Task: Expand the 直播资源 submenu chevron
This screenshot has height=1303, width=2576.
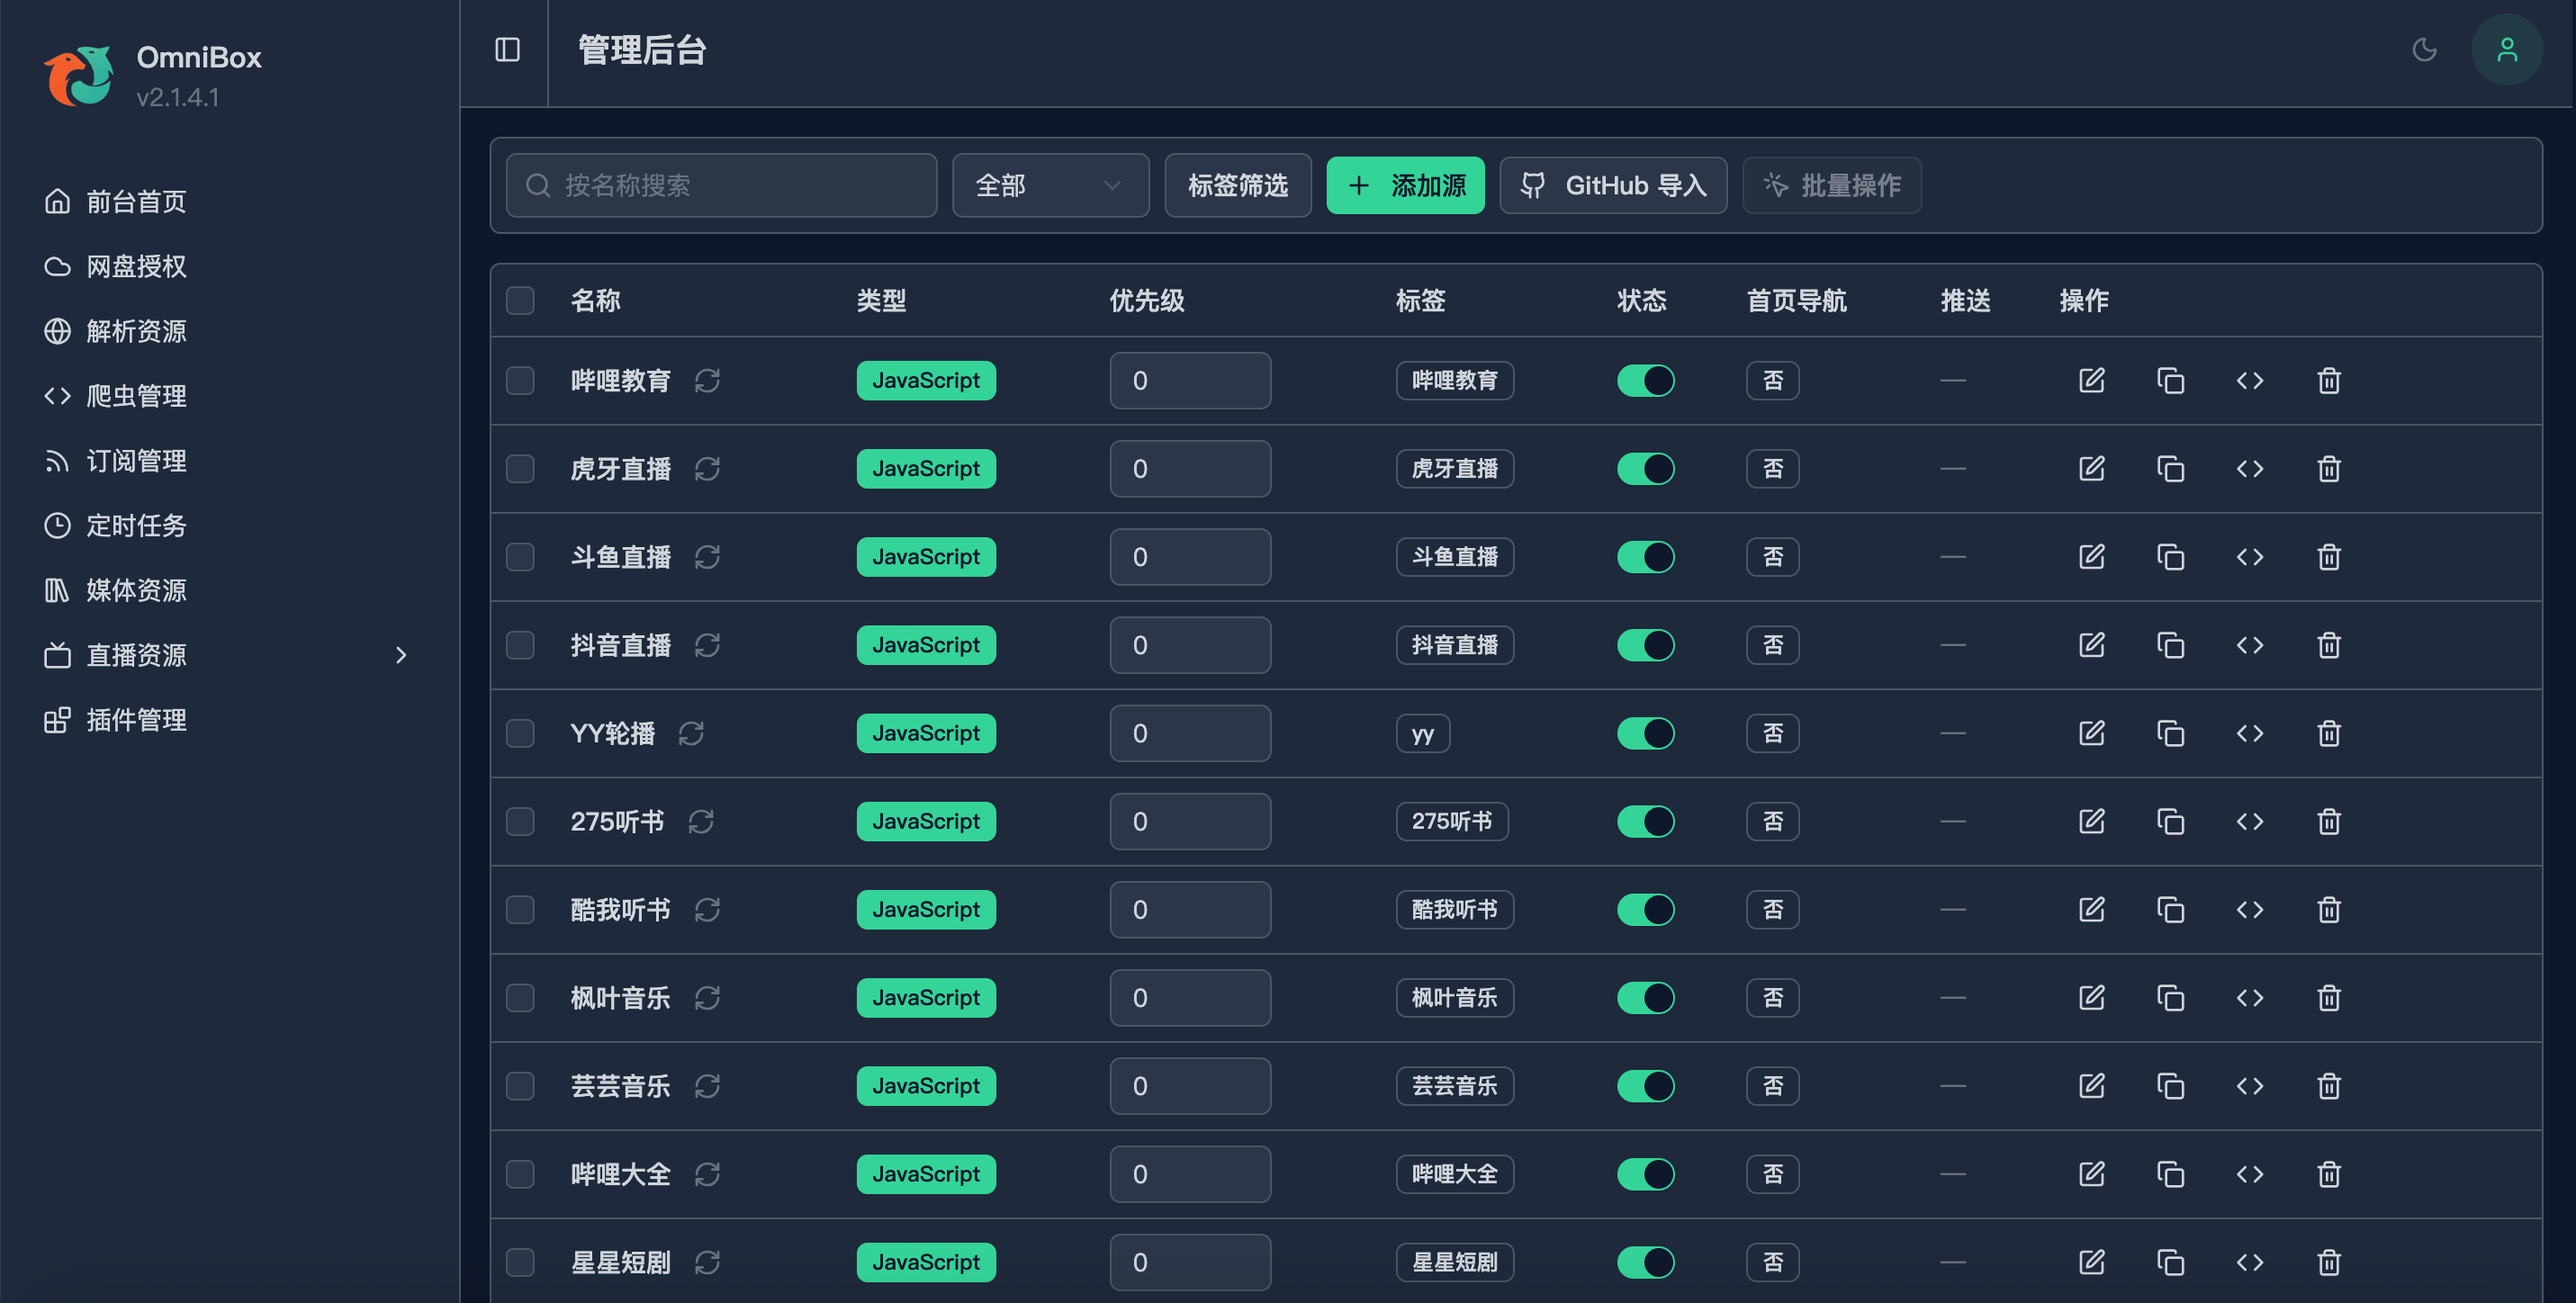Action: coord(401,655)
